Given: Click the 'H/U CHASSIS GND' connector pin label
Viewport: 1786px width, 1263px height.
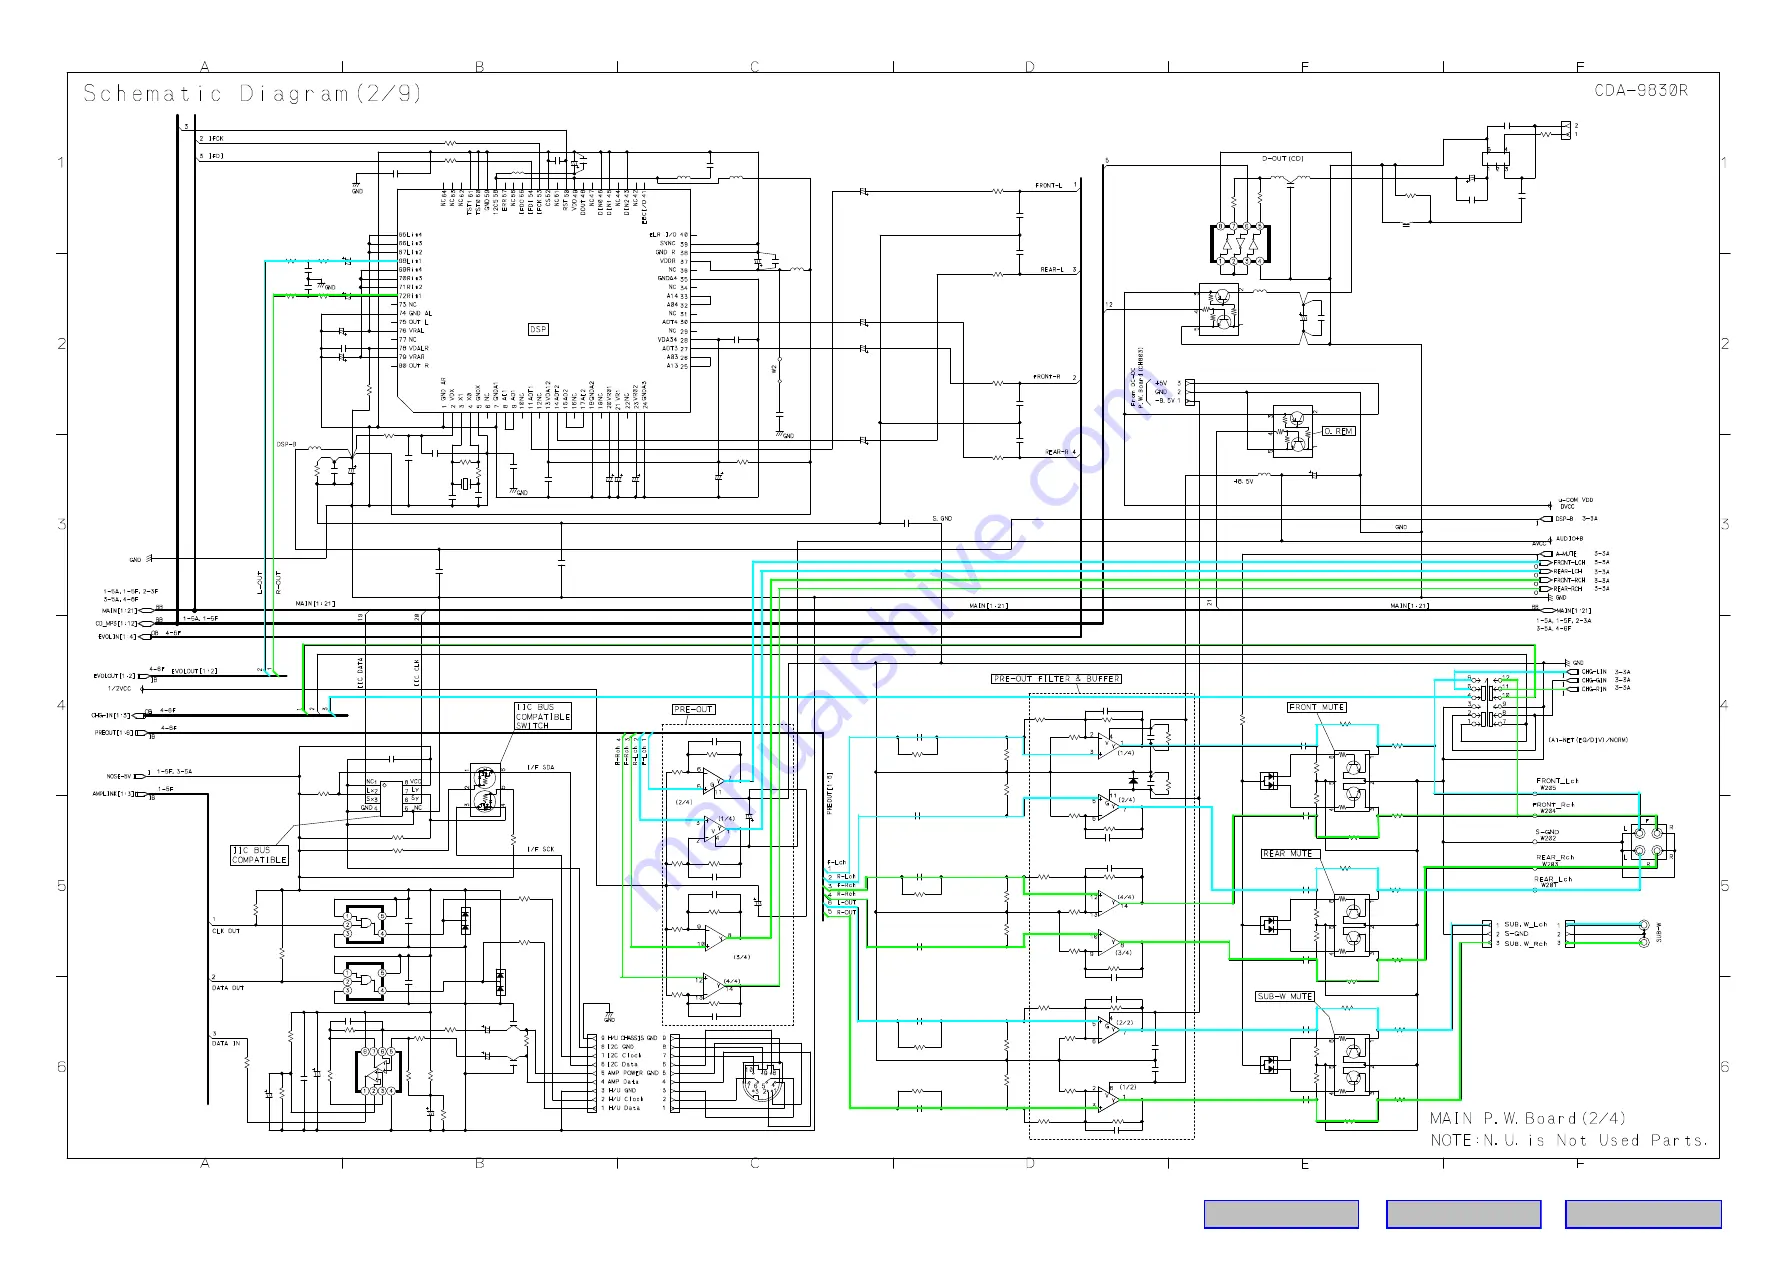Looking at the screenshot, I should coord(632,1039).
